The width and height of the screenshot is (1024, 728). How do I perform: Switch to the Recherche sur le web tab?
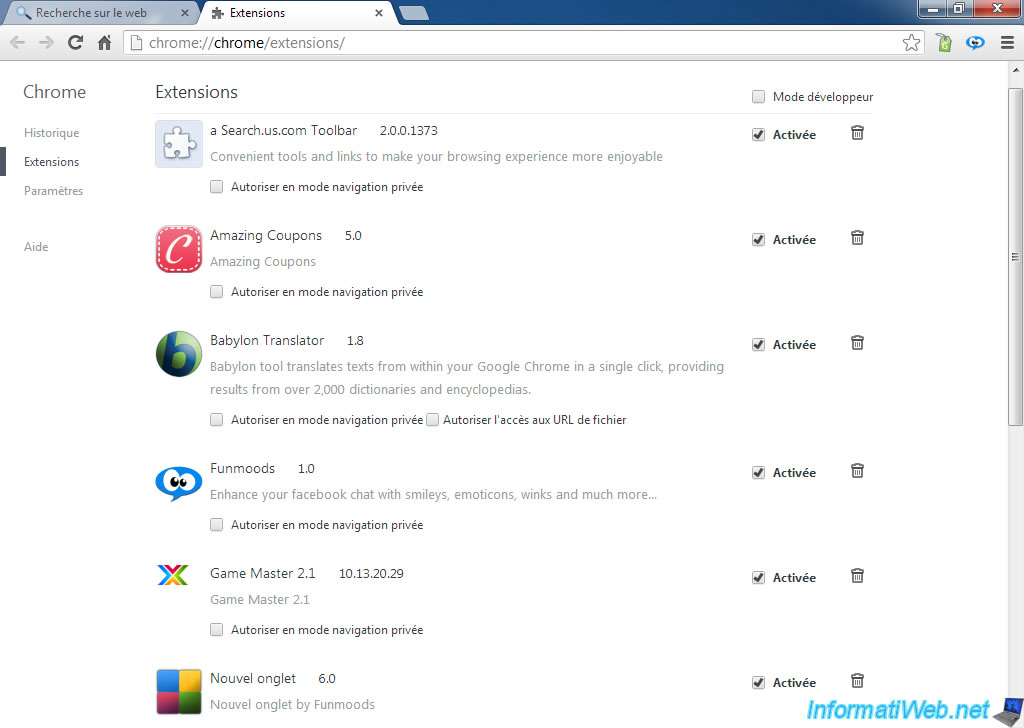[99, 13]
